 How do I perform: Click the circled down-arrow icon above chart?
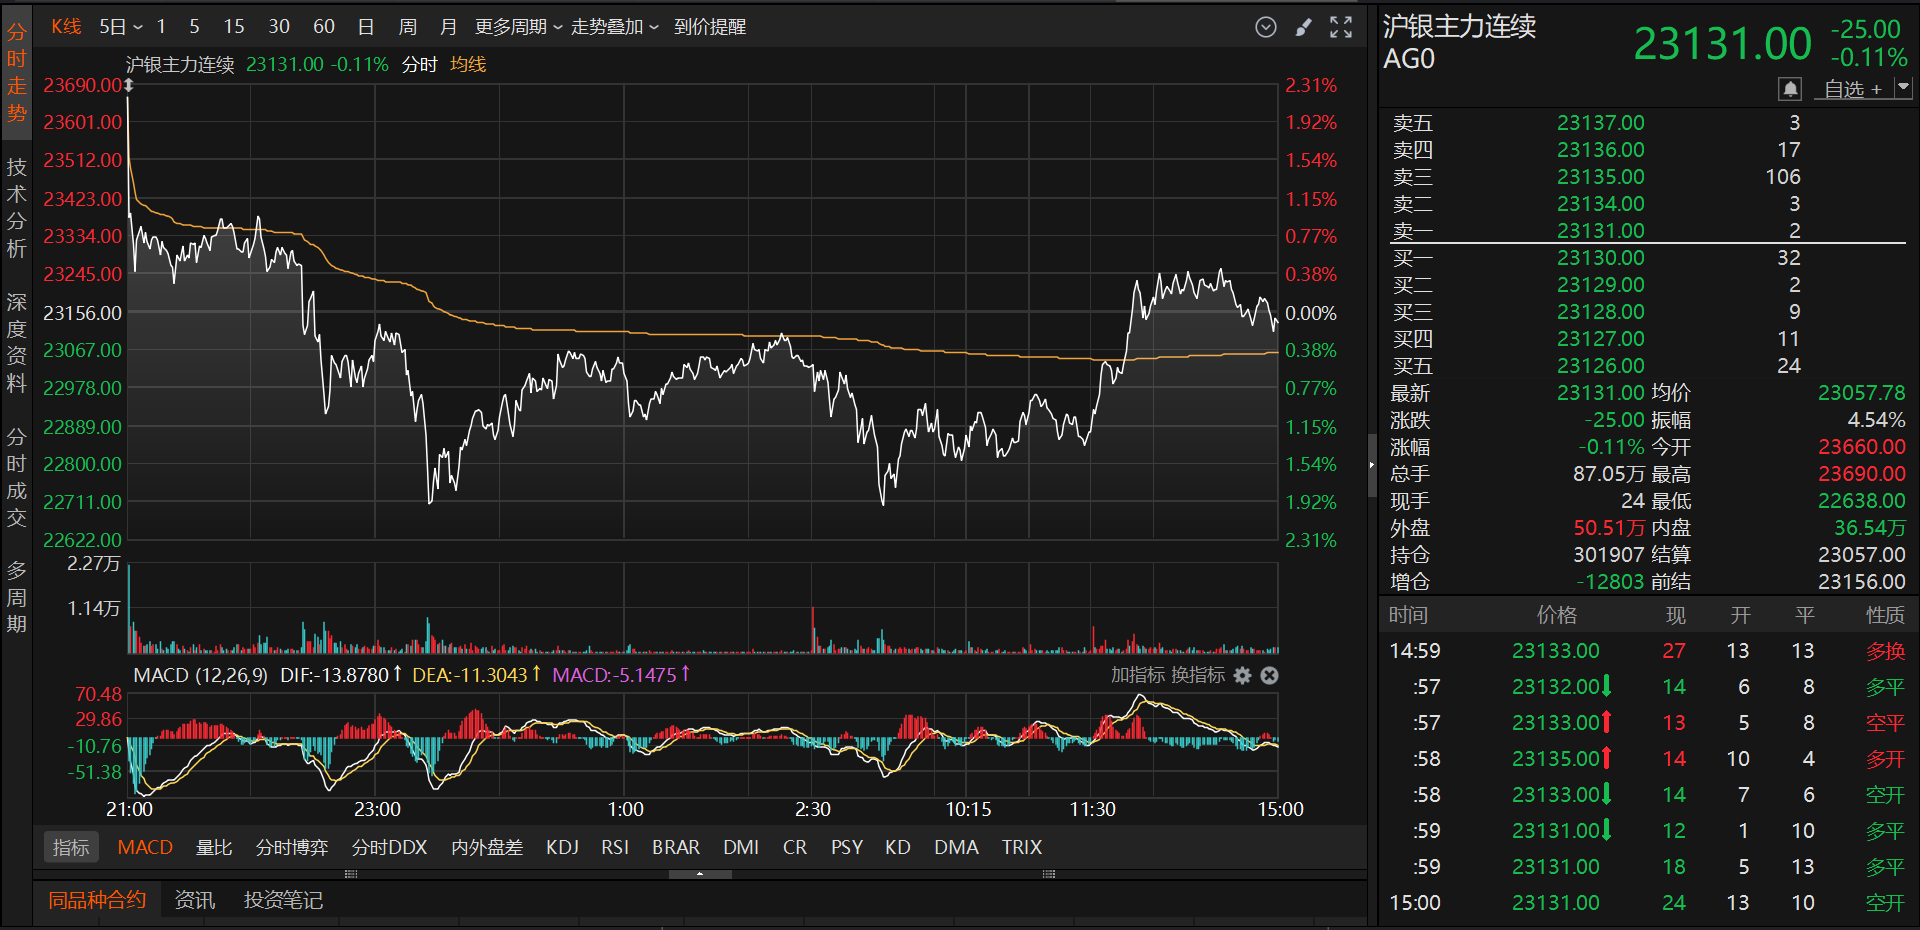1266,27
